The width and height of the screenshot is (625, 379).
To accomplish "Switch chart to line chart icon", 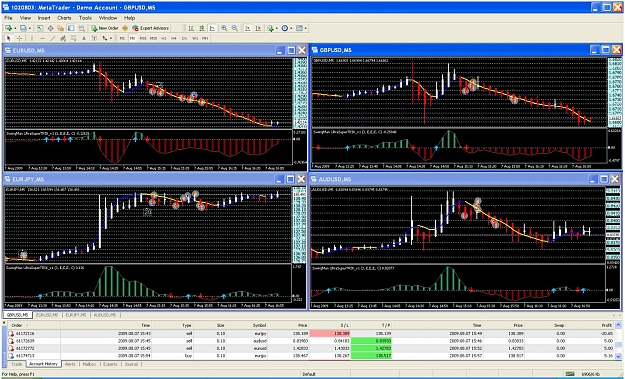I will [212, 28].
